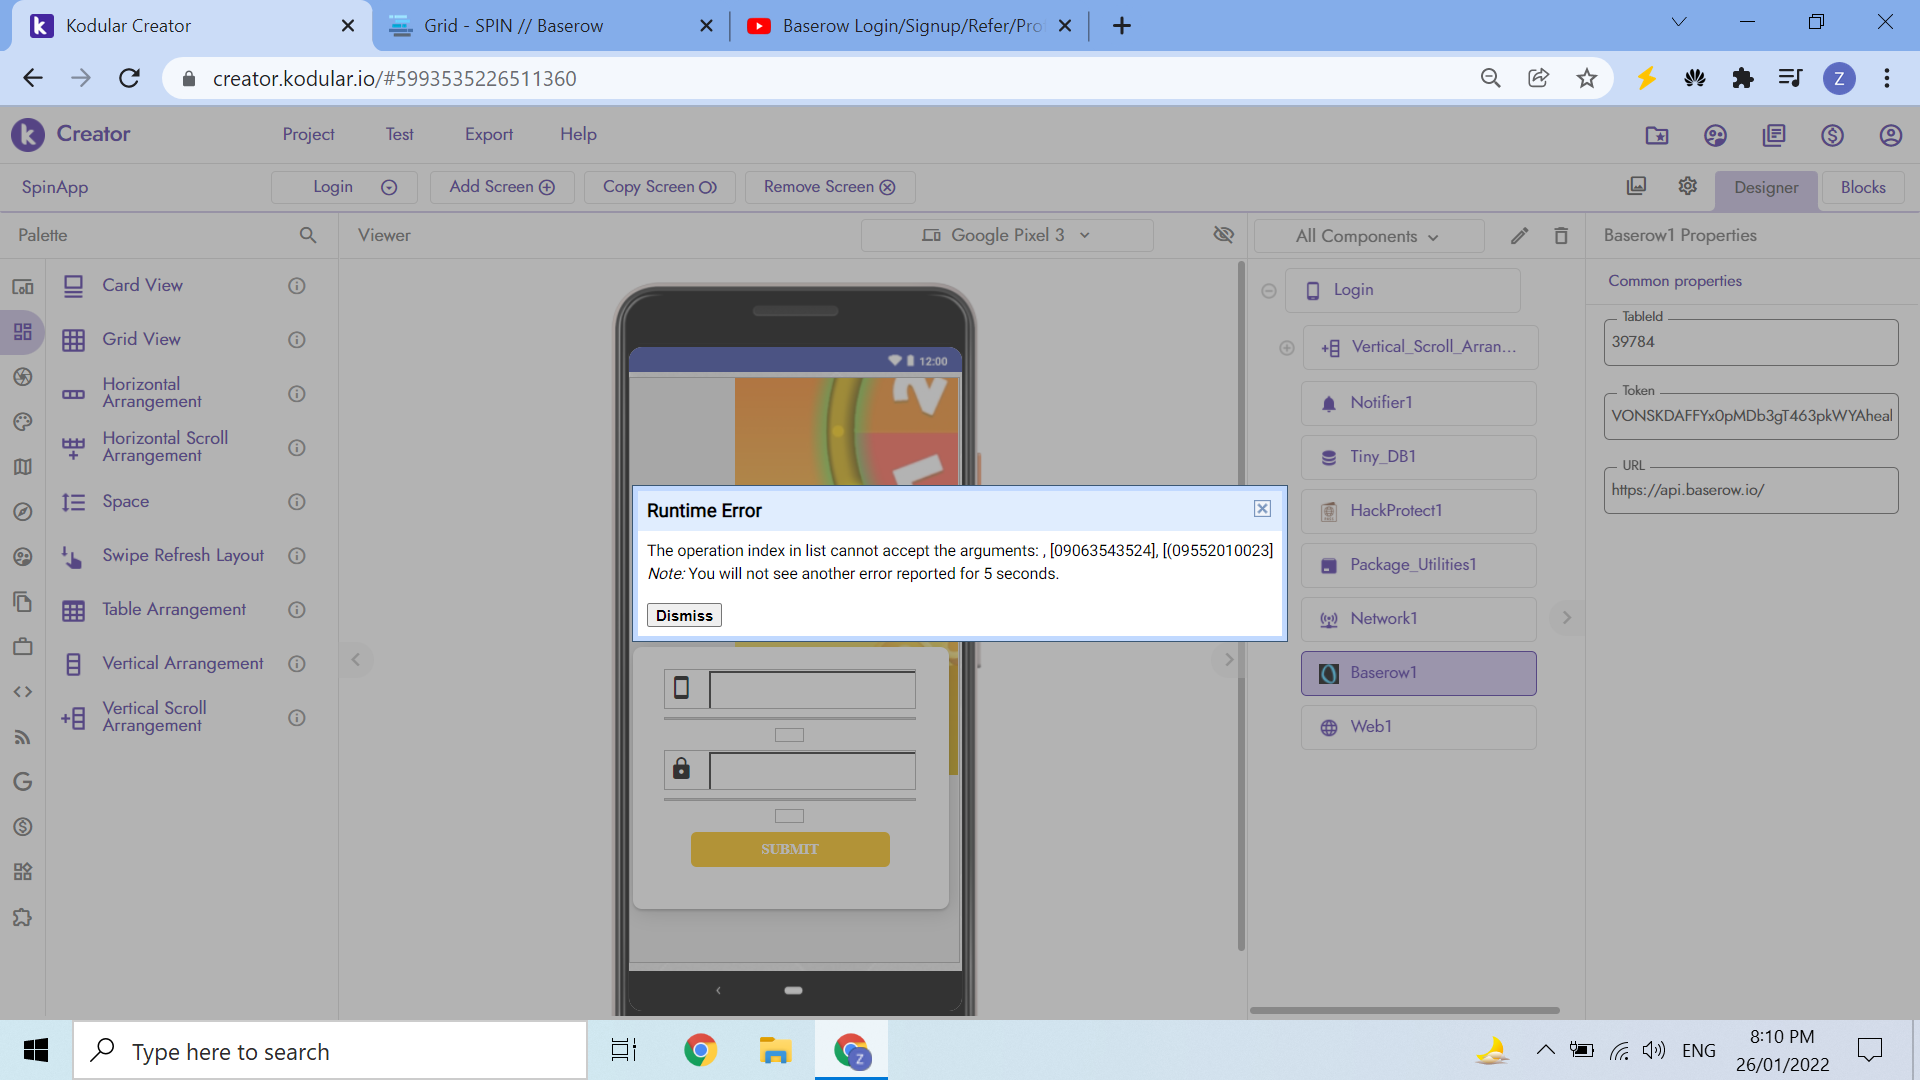Viewport: 1920px width, 1080px height.
Task: Open the documentation library icon
Action: click(1774, 135)
